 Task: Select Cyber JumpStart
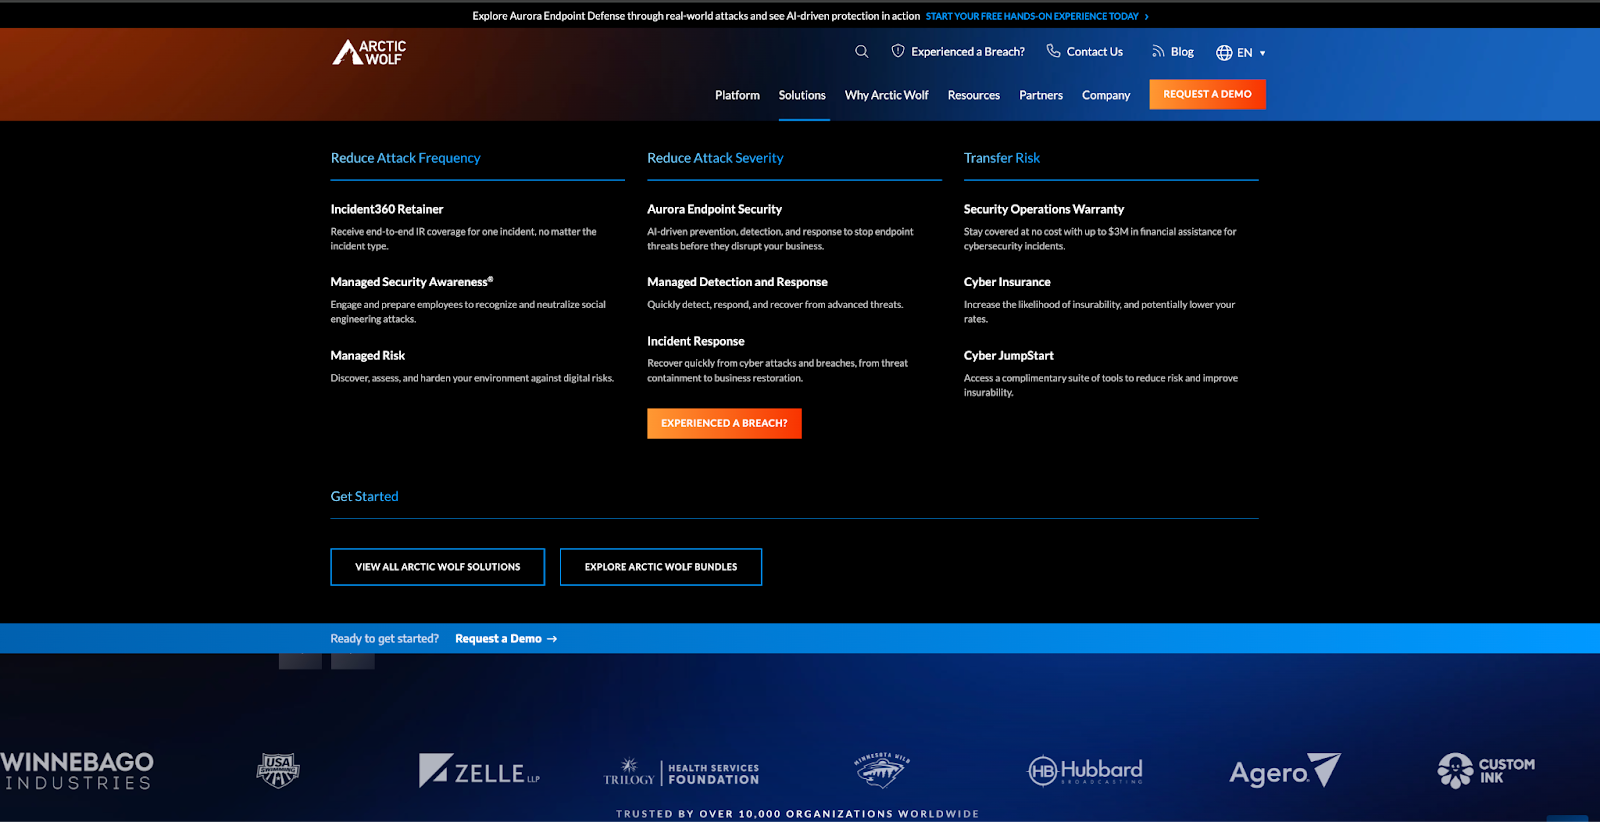click(1009, 355)
